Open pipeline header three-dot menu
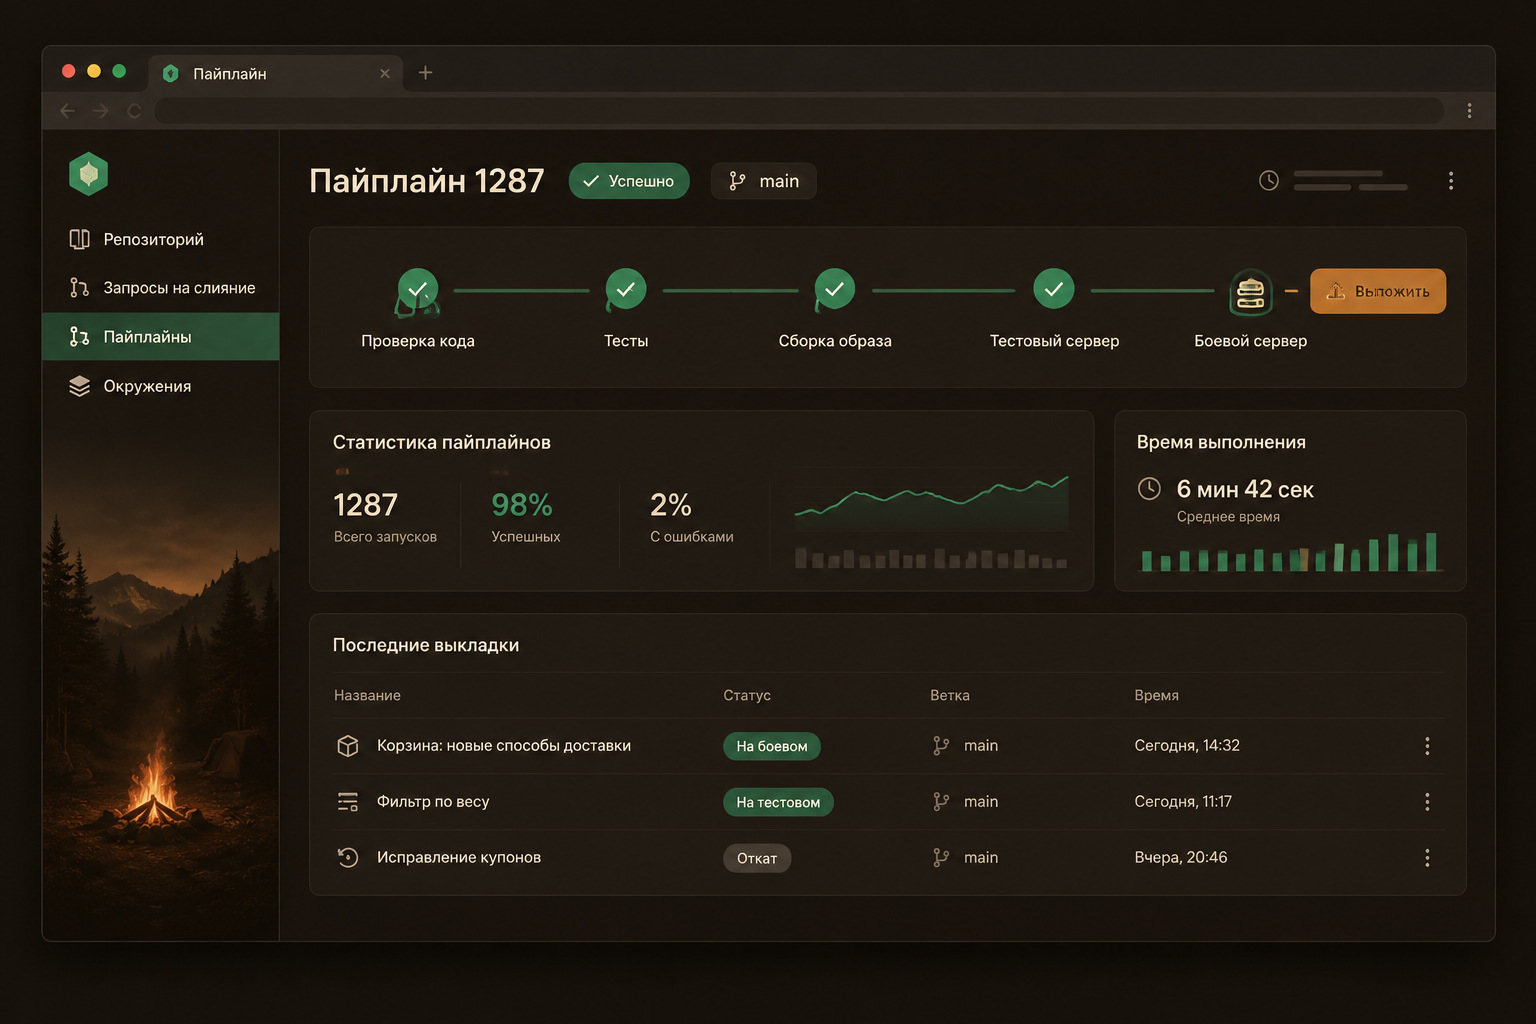Viewport: 1536px width, 1024px height. [1451, 181]
